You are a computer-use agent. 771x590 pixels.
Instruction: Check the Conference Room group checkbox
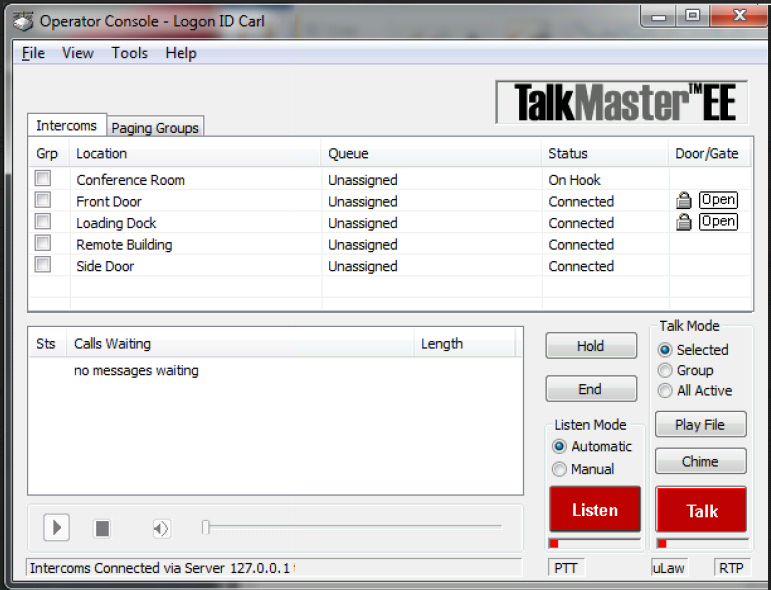(x=43, y=179)
